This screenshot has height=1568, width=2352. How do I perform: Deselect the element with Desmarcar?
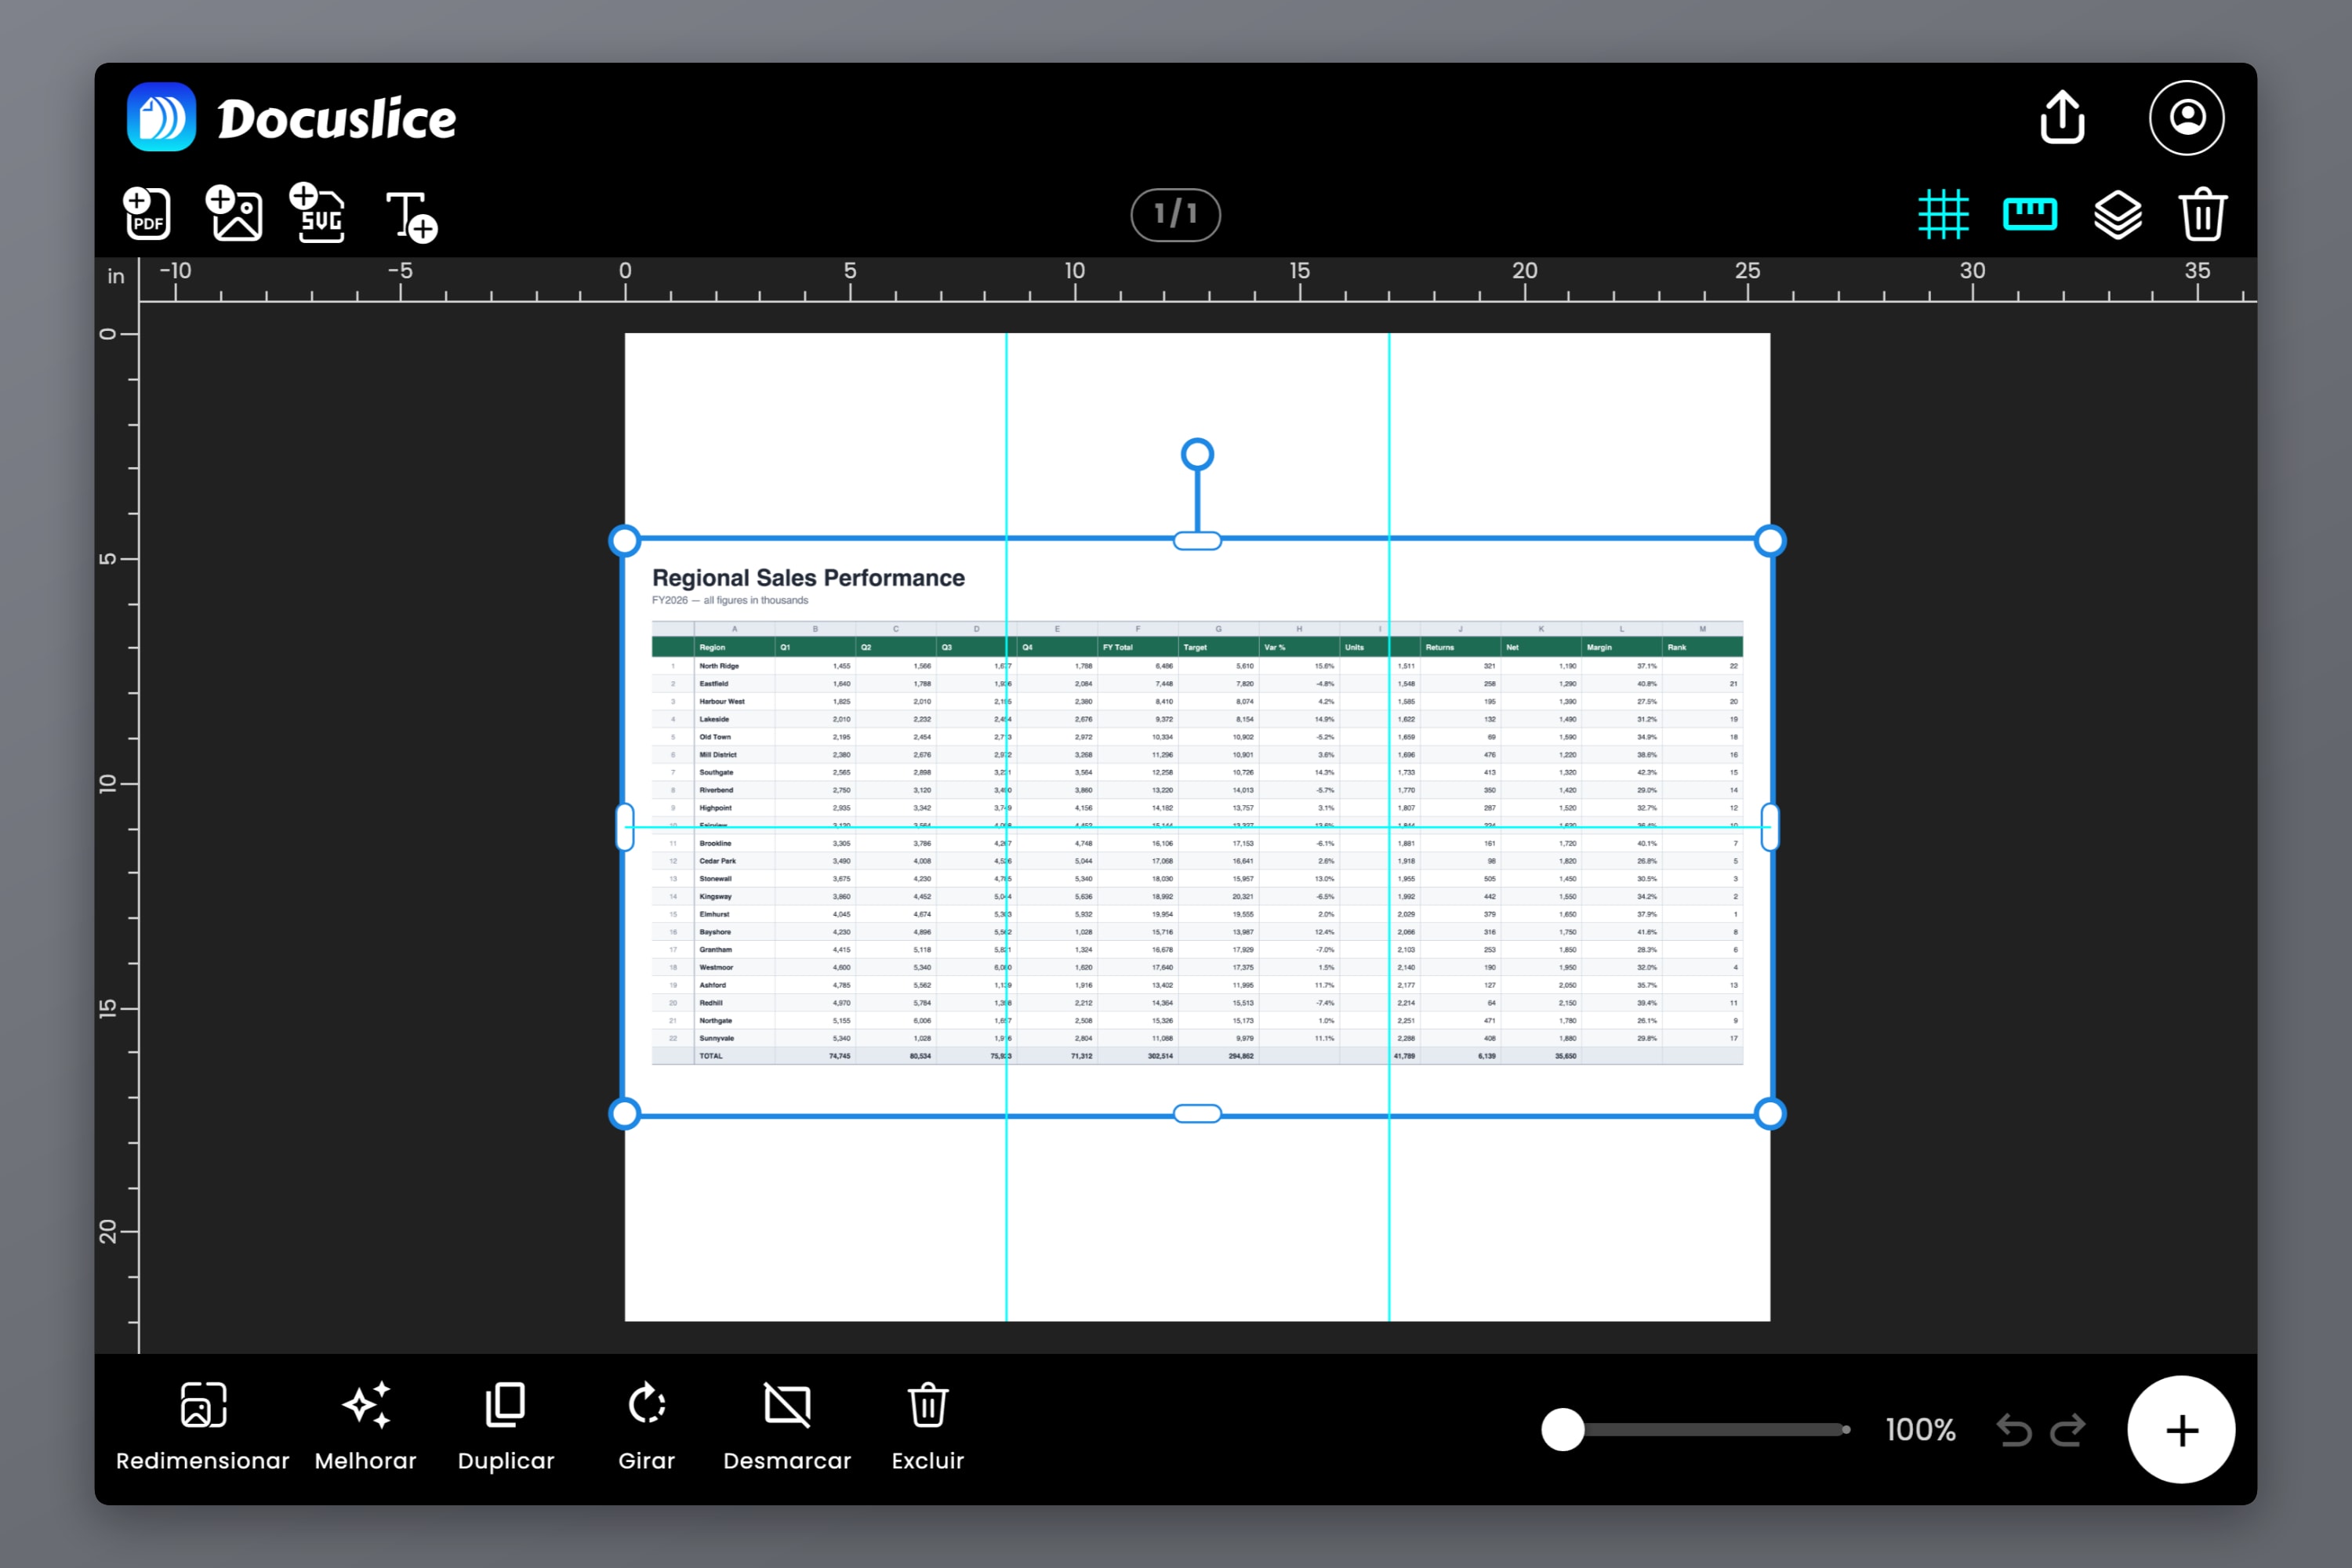tap(787, 1427)
